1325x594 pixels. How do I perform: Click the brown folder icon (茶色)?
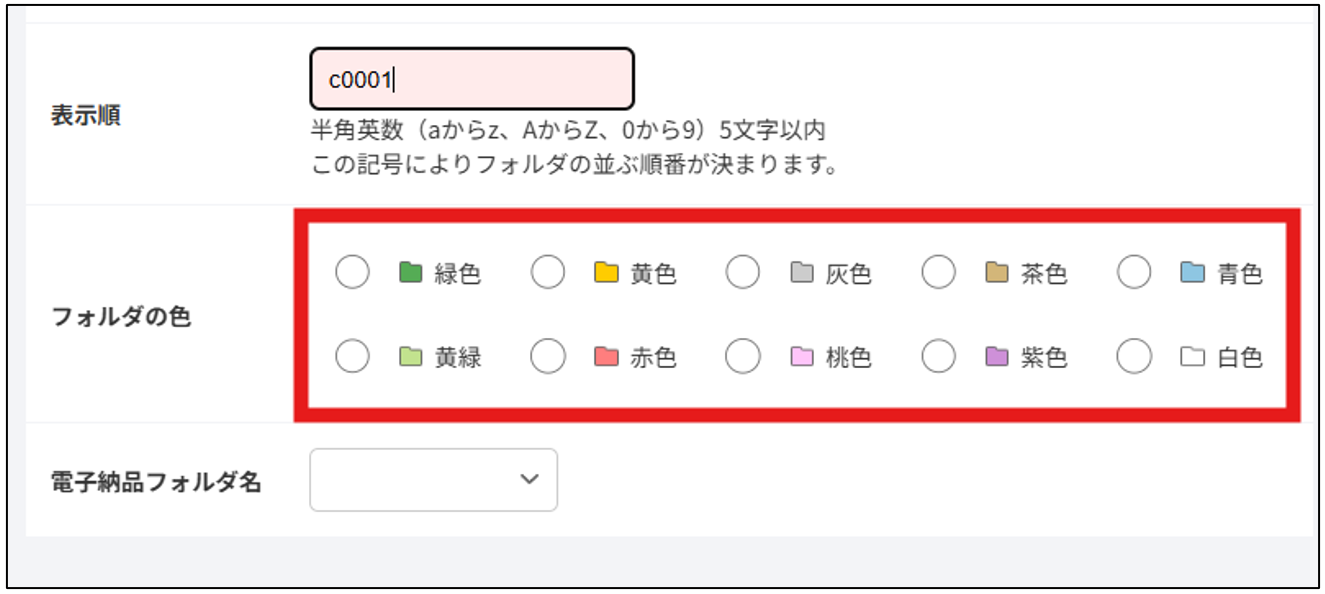pyautogui.click(x=997, y=272)
